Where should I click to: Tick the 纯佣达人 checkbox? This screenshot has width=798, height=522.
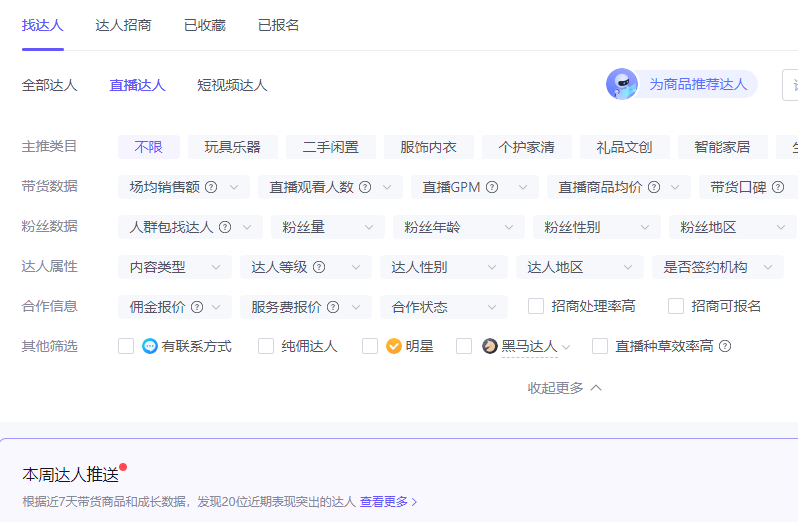(x=266, y=347)
